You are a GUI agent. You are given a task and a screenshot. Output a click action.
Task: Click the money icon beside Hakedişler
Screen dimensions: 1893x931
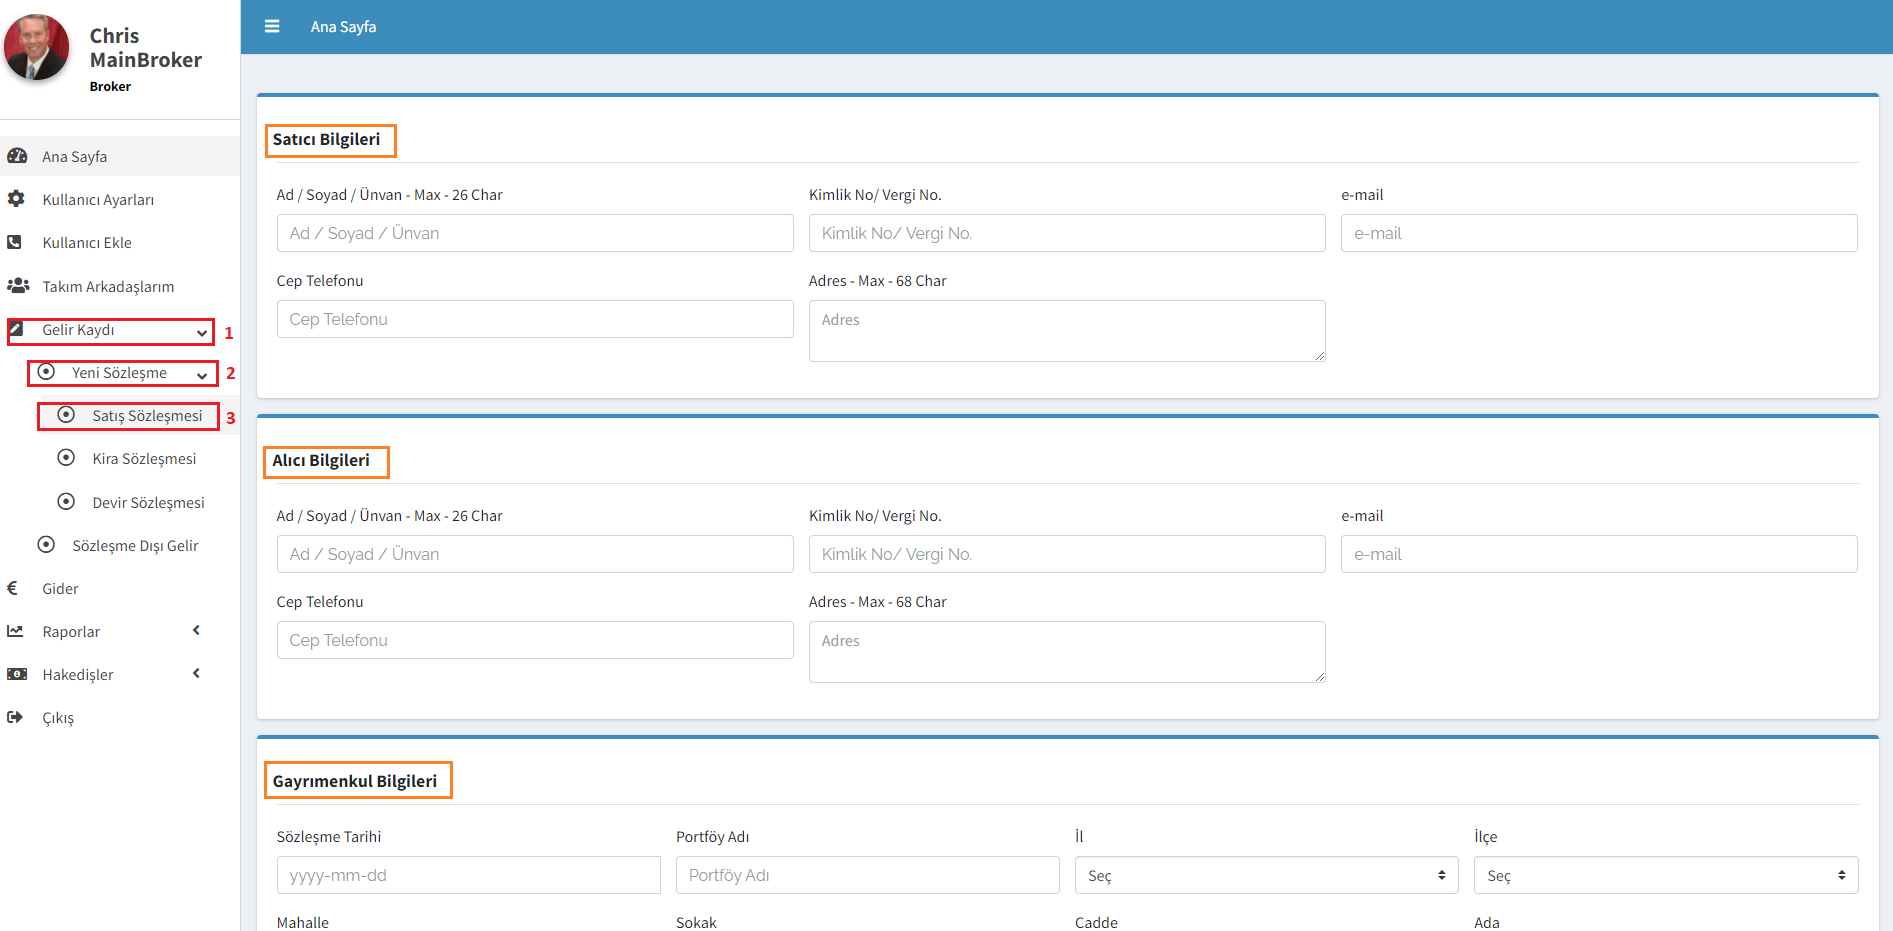[16, 674]
